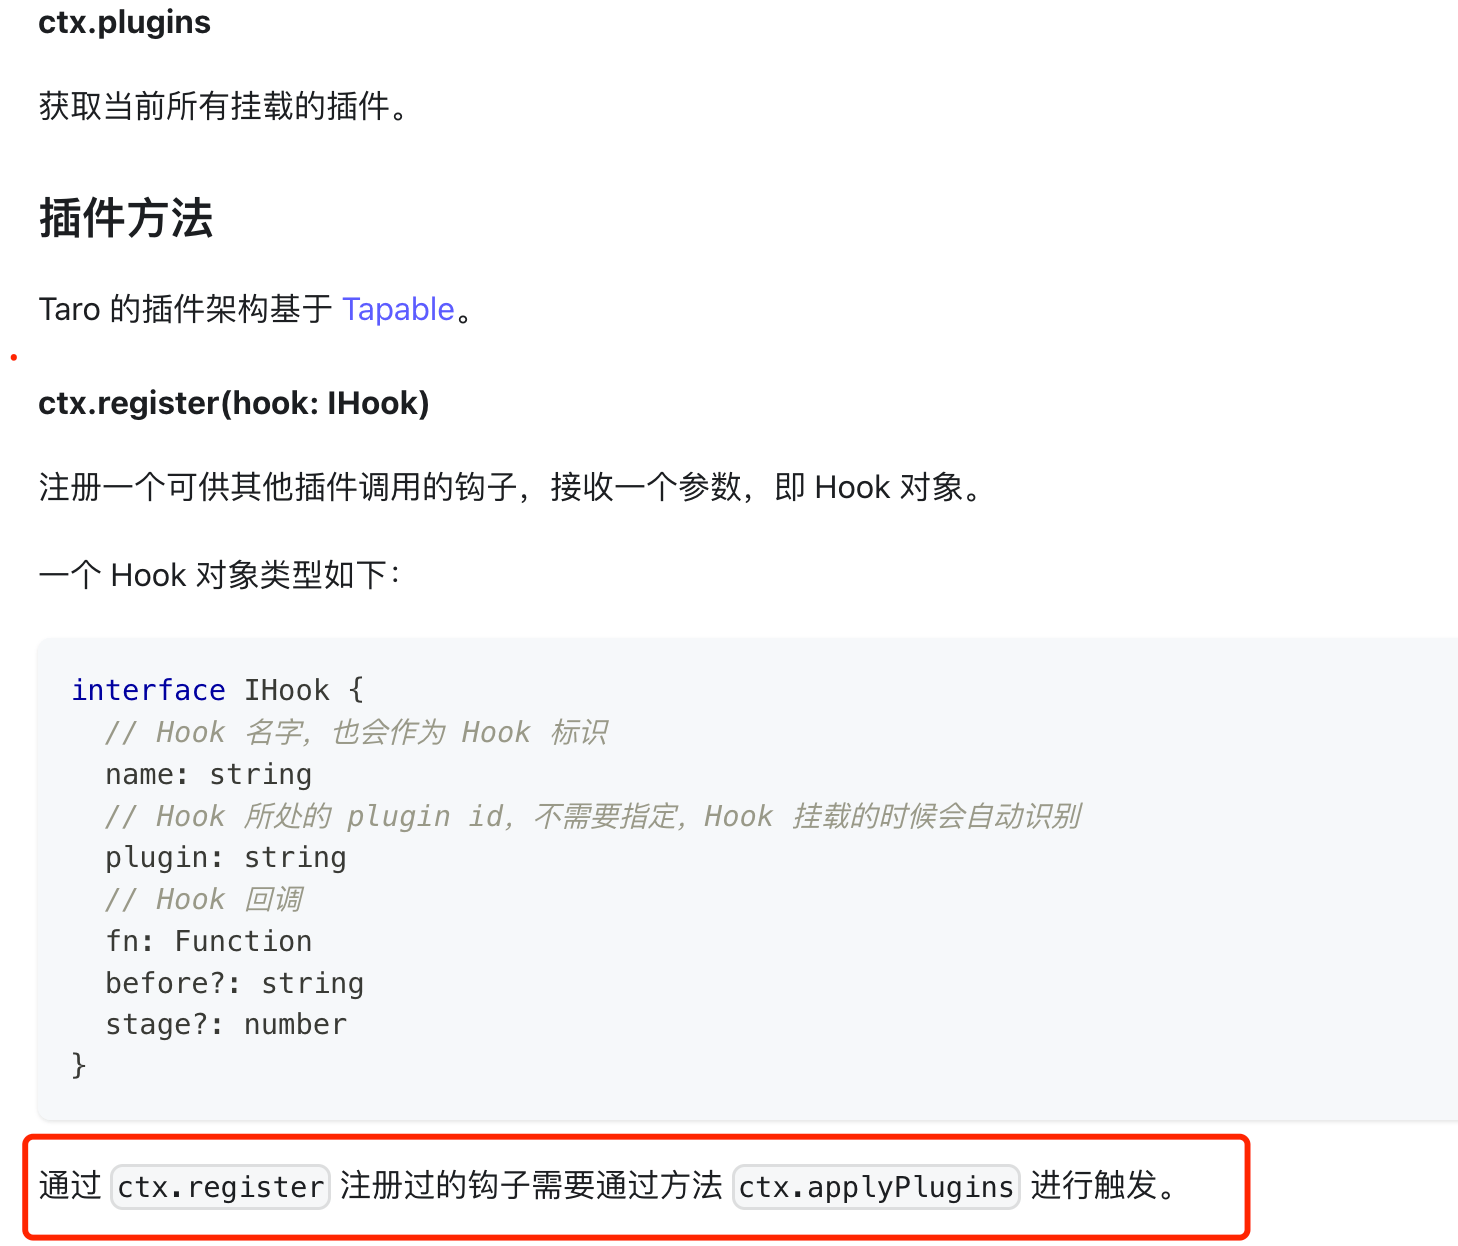Click the 'plugin: string' code line
Screen dimensions: 1458x1246
[226, 857]
